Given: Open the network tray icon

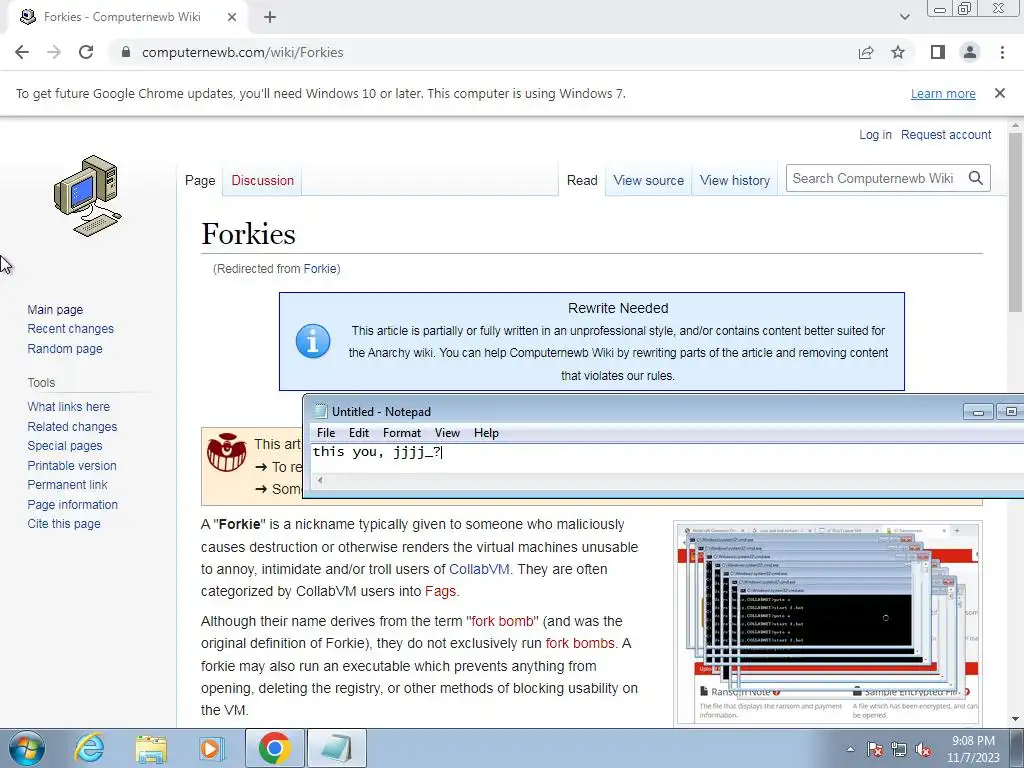Looking at the screenshot, I should pyautogui.click(x=899, y=749).
